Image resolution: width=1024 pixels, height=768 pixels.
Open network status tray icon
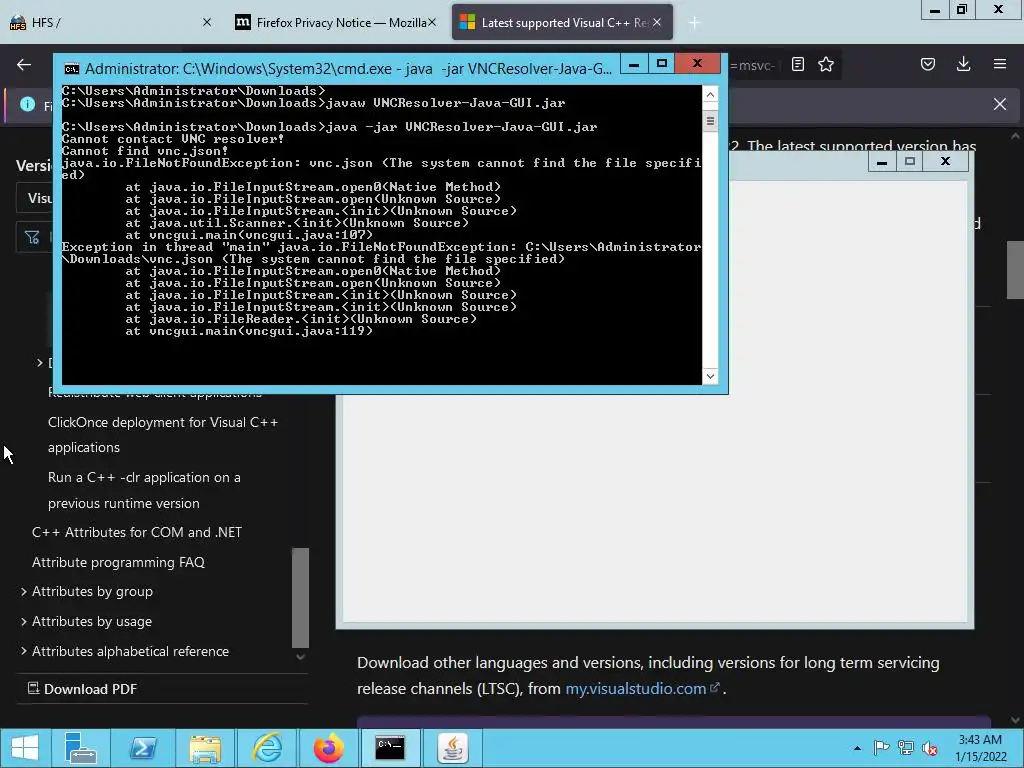[906, 748]
